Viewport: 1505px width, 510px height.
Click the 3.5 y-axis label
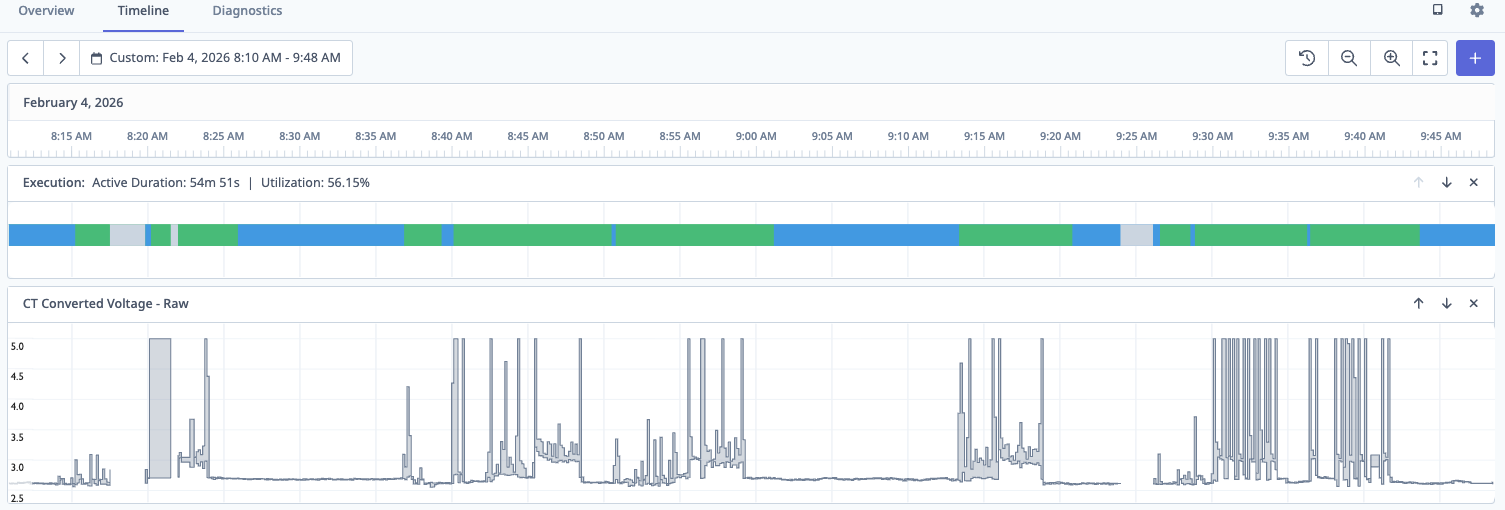[17, 437]
